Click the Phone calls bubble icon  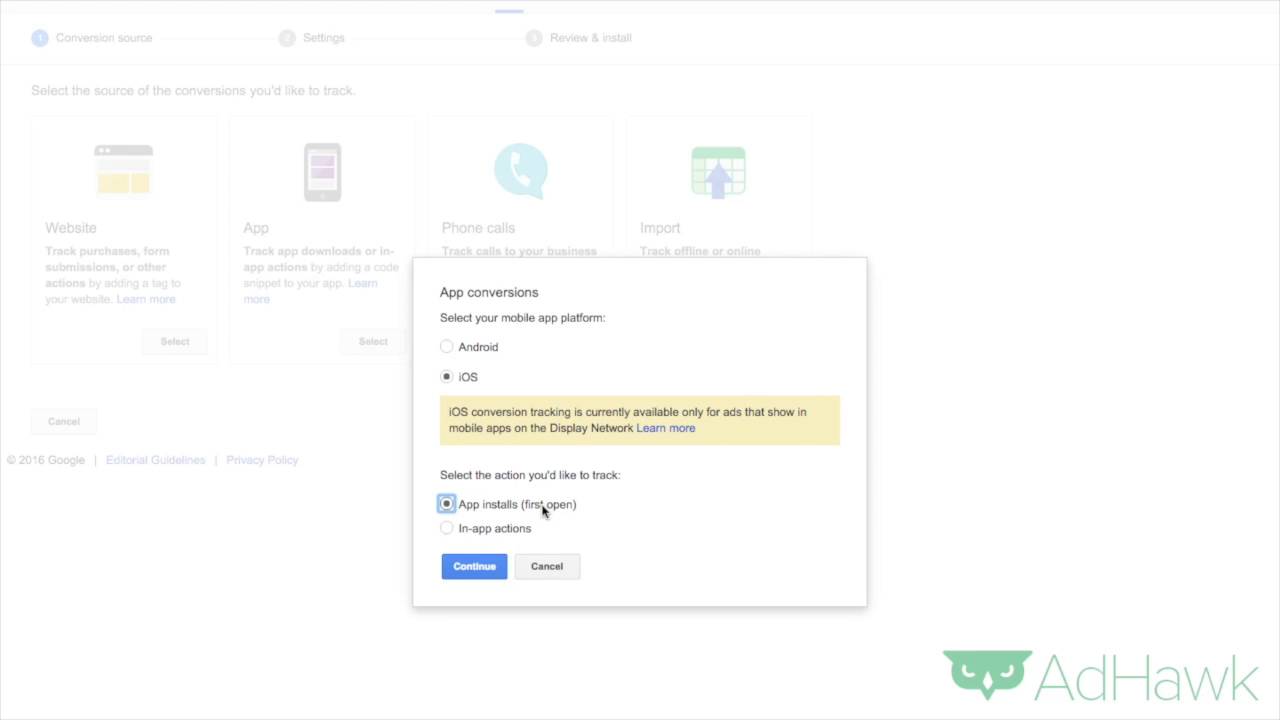coord(520,171)
